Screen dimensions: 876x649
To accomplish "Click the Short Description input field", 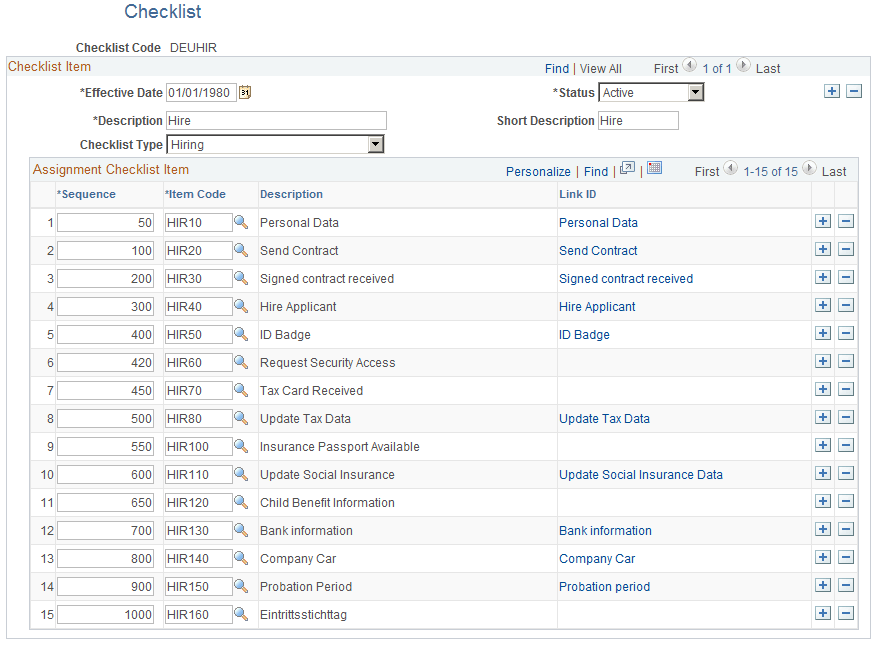I will (x=638, y=121).
